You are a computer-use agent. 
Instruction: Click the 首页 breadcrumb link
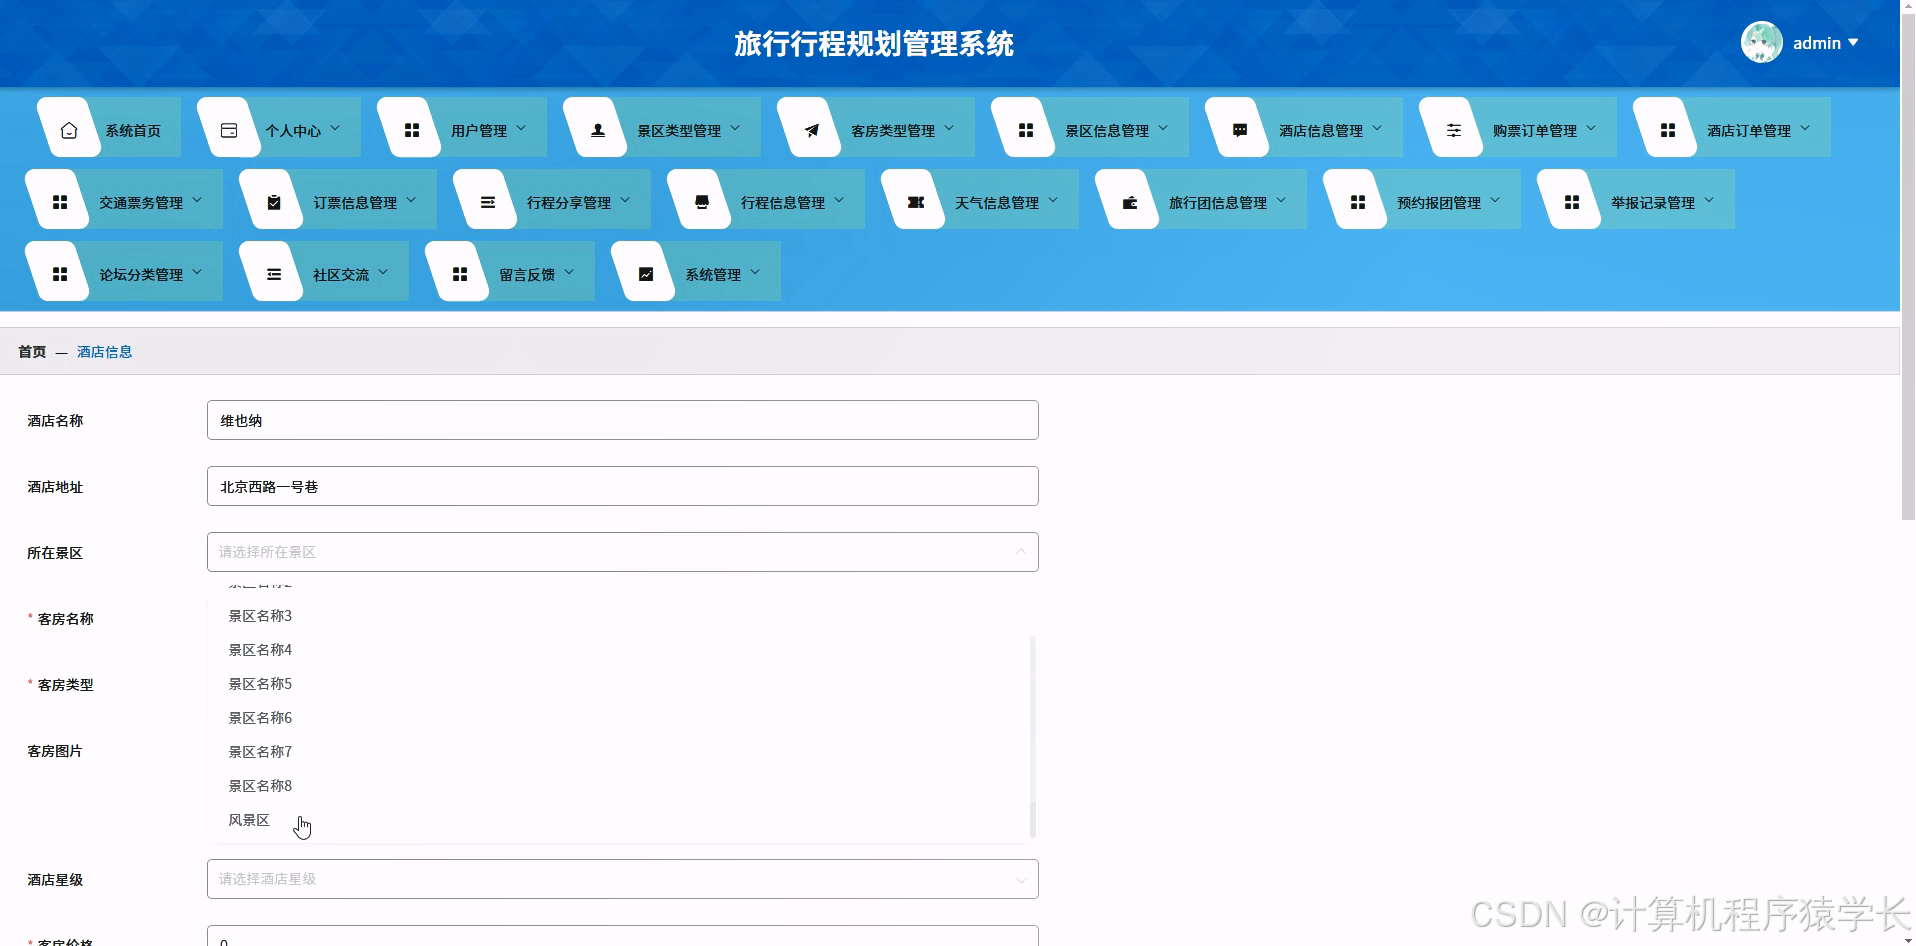[31, 351]
